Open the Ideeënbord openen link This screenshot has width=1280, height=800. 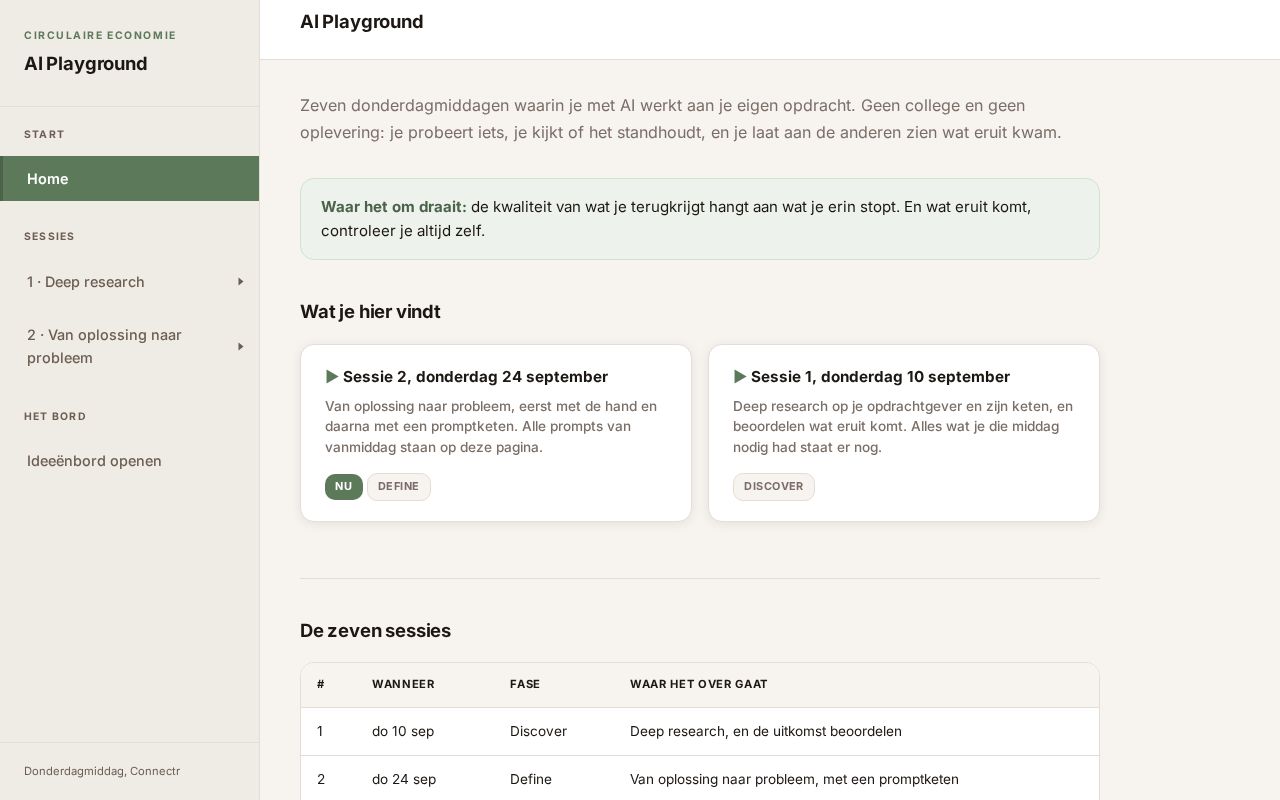click(x=94, y=461)
